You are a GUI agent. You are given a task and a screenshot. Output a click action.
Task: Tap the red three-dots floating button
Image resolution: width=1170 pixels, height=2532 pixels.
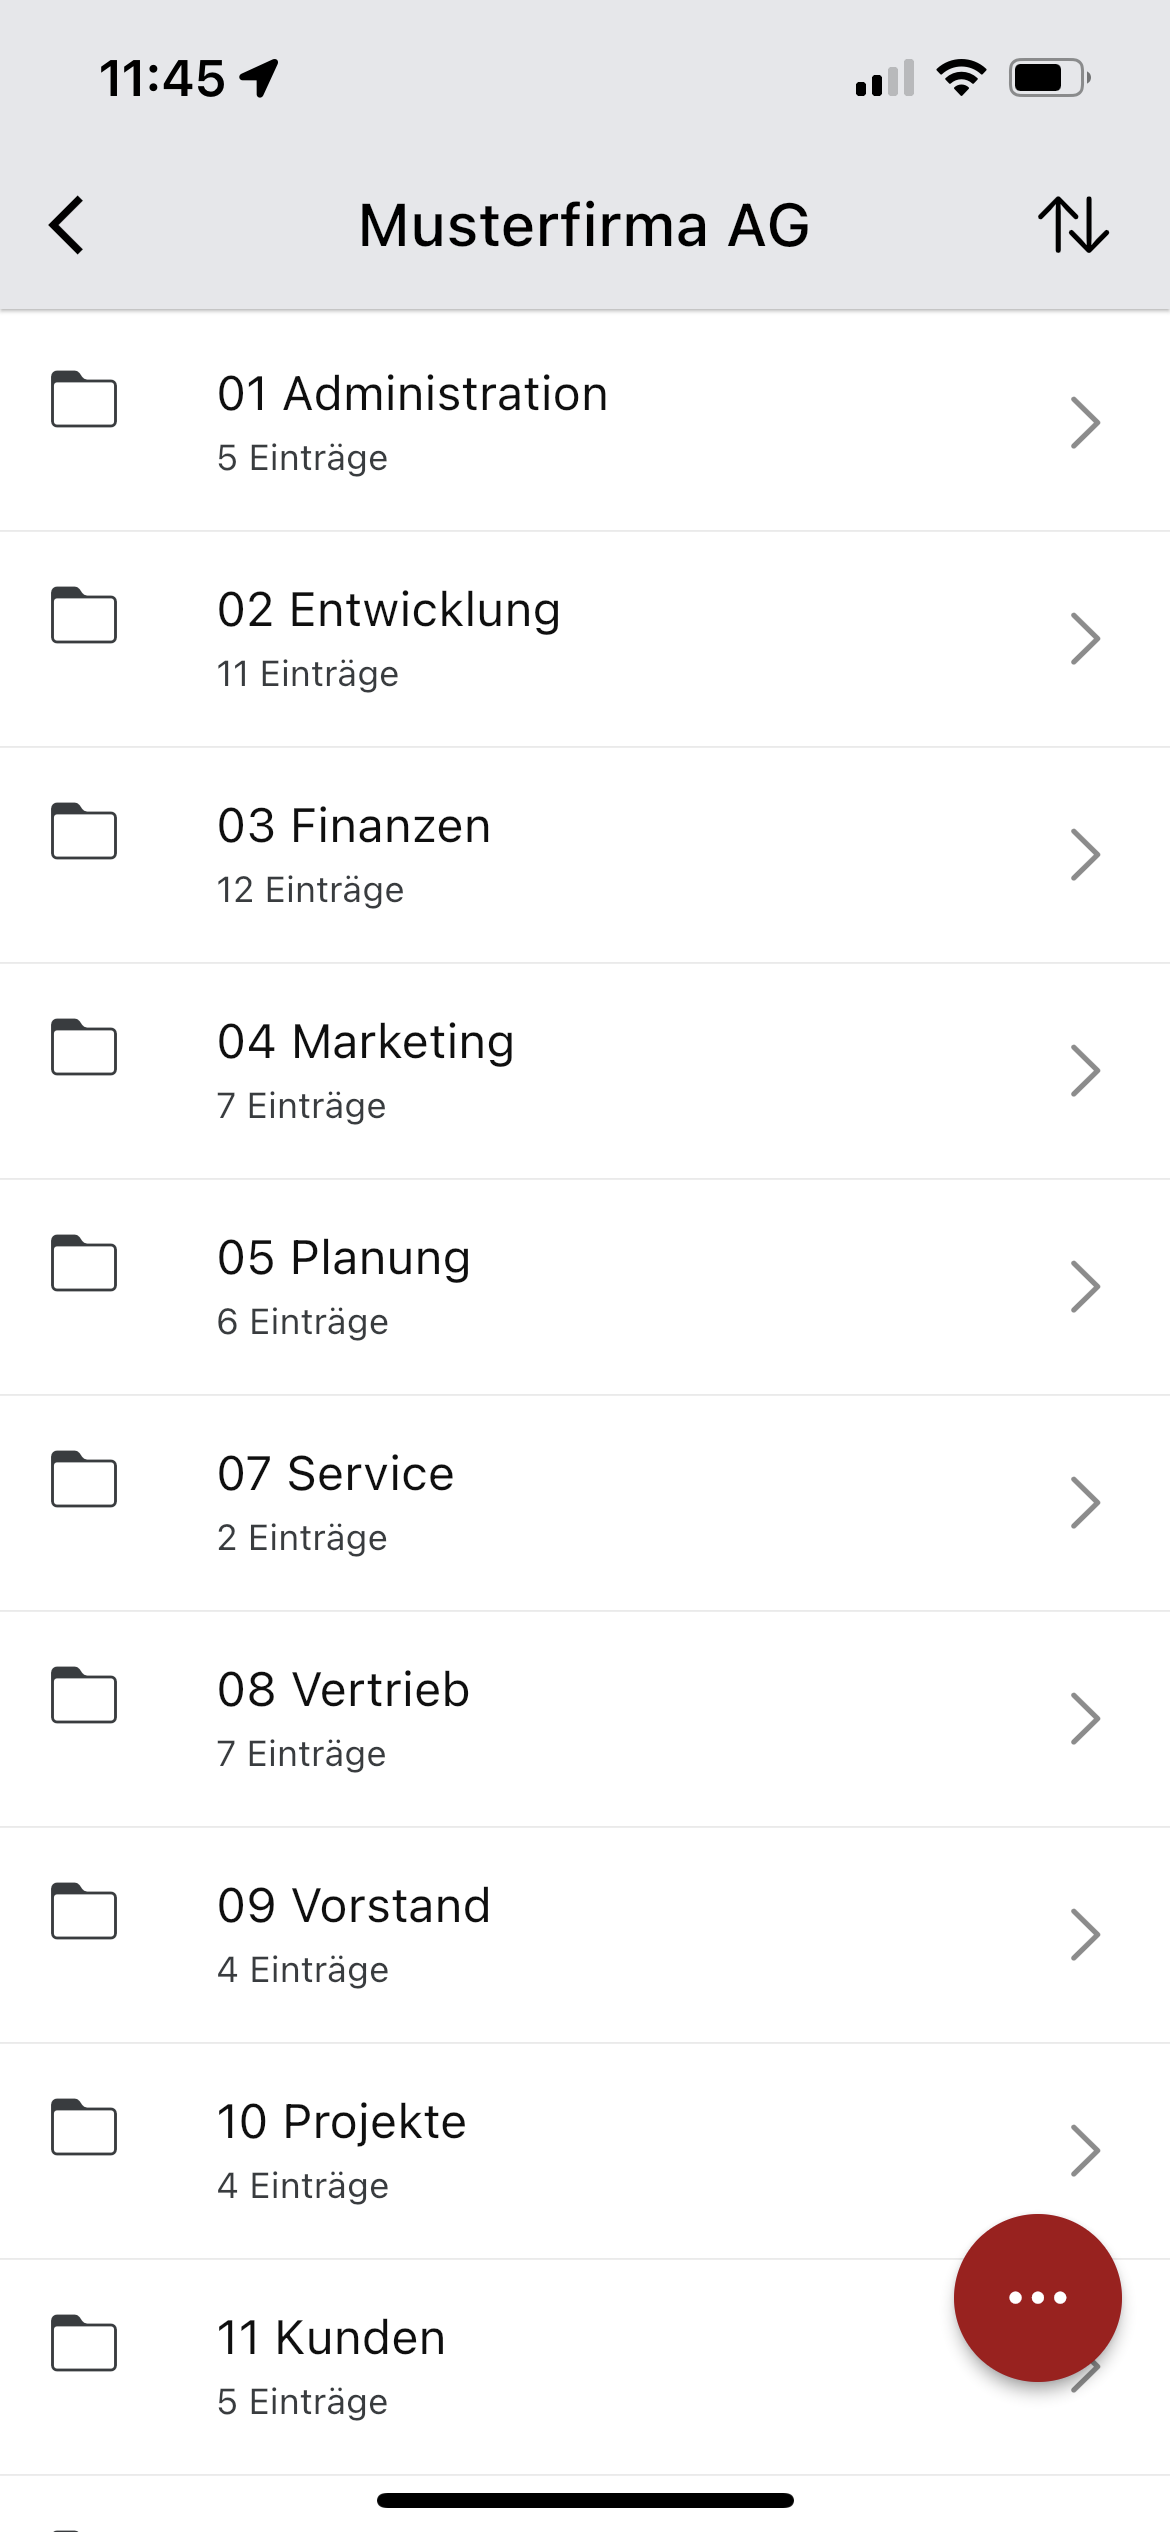point(1037,2297)
